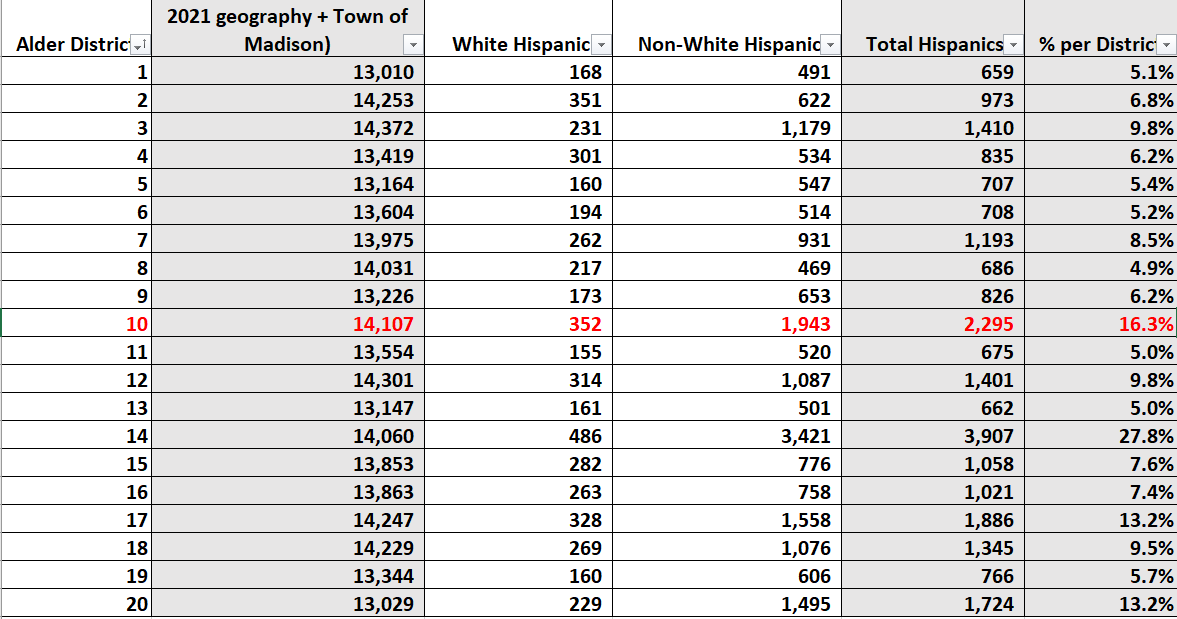Image resolution: width=1177 pixels, height=619 pixels.
Task: Select the Total Hispanics header cell
Action: [x=933, y=29]
